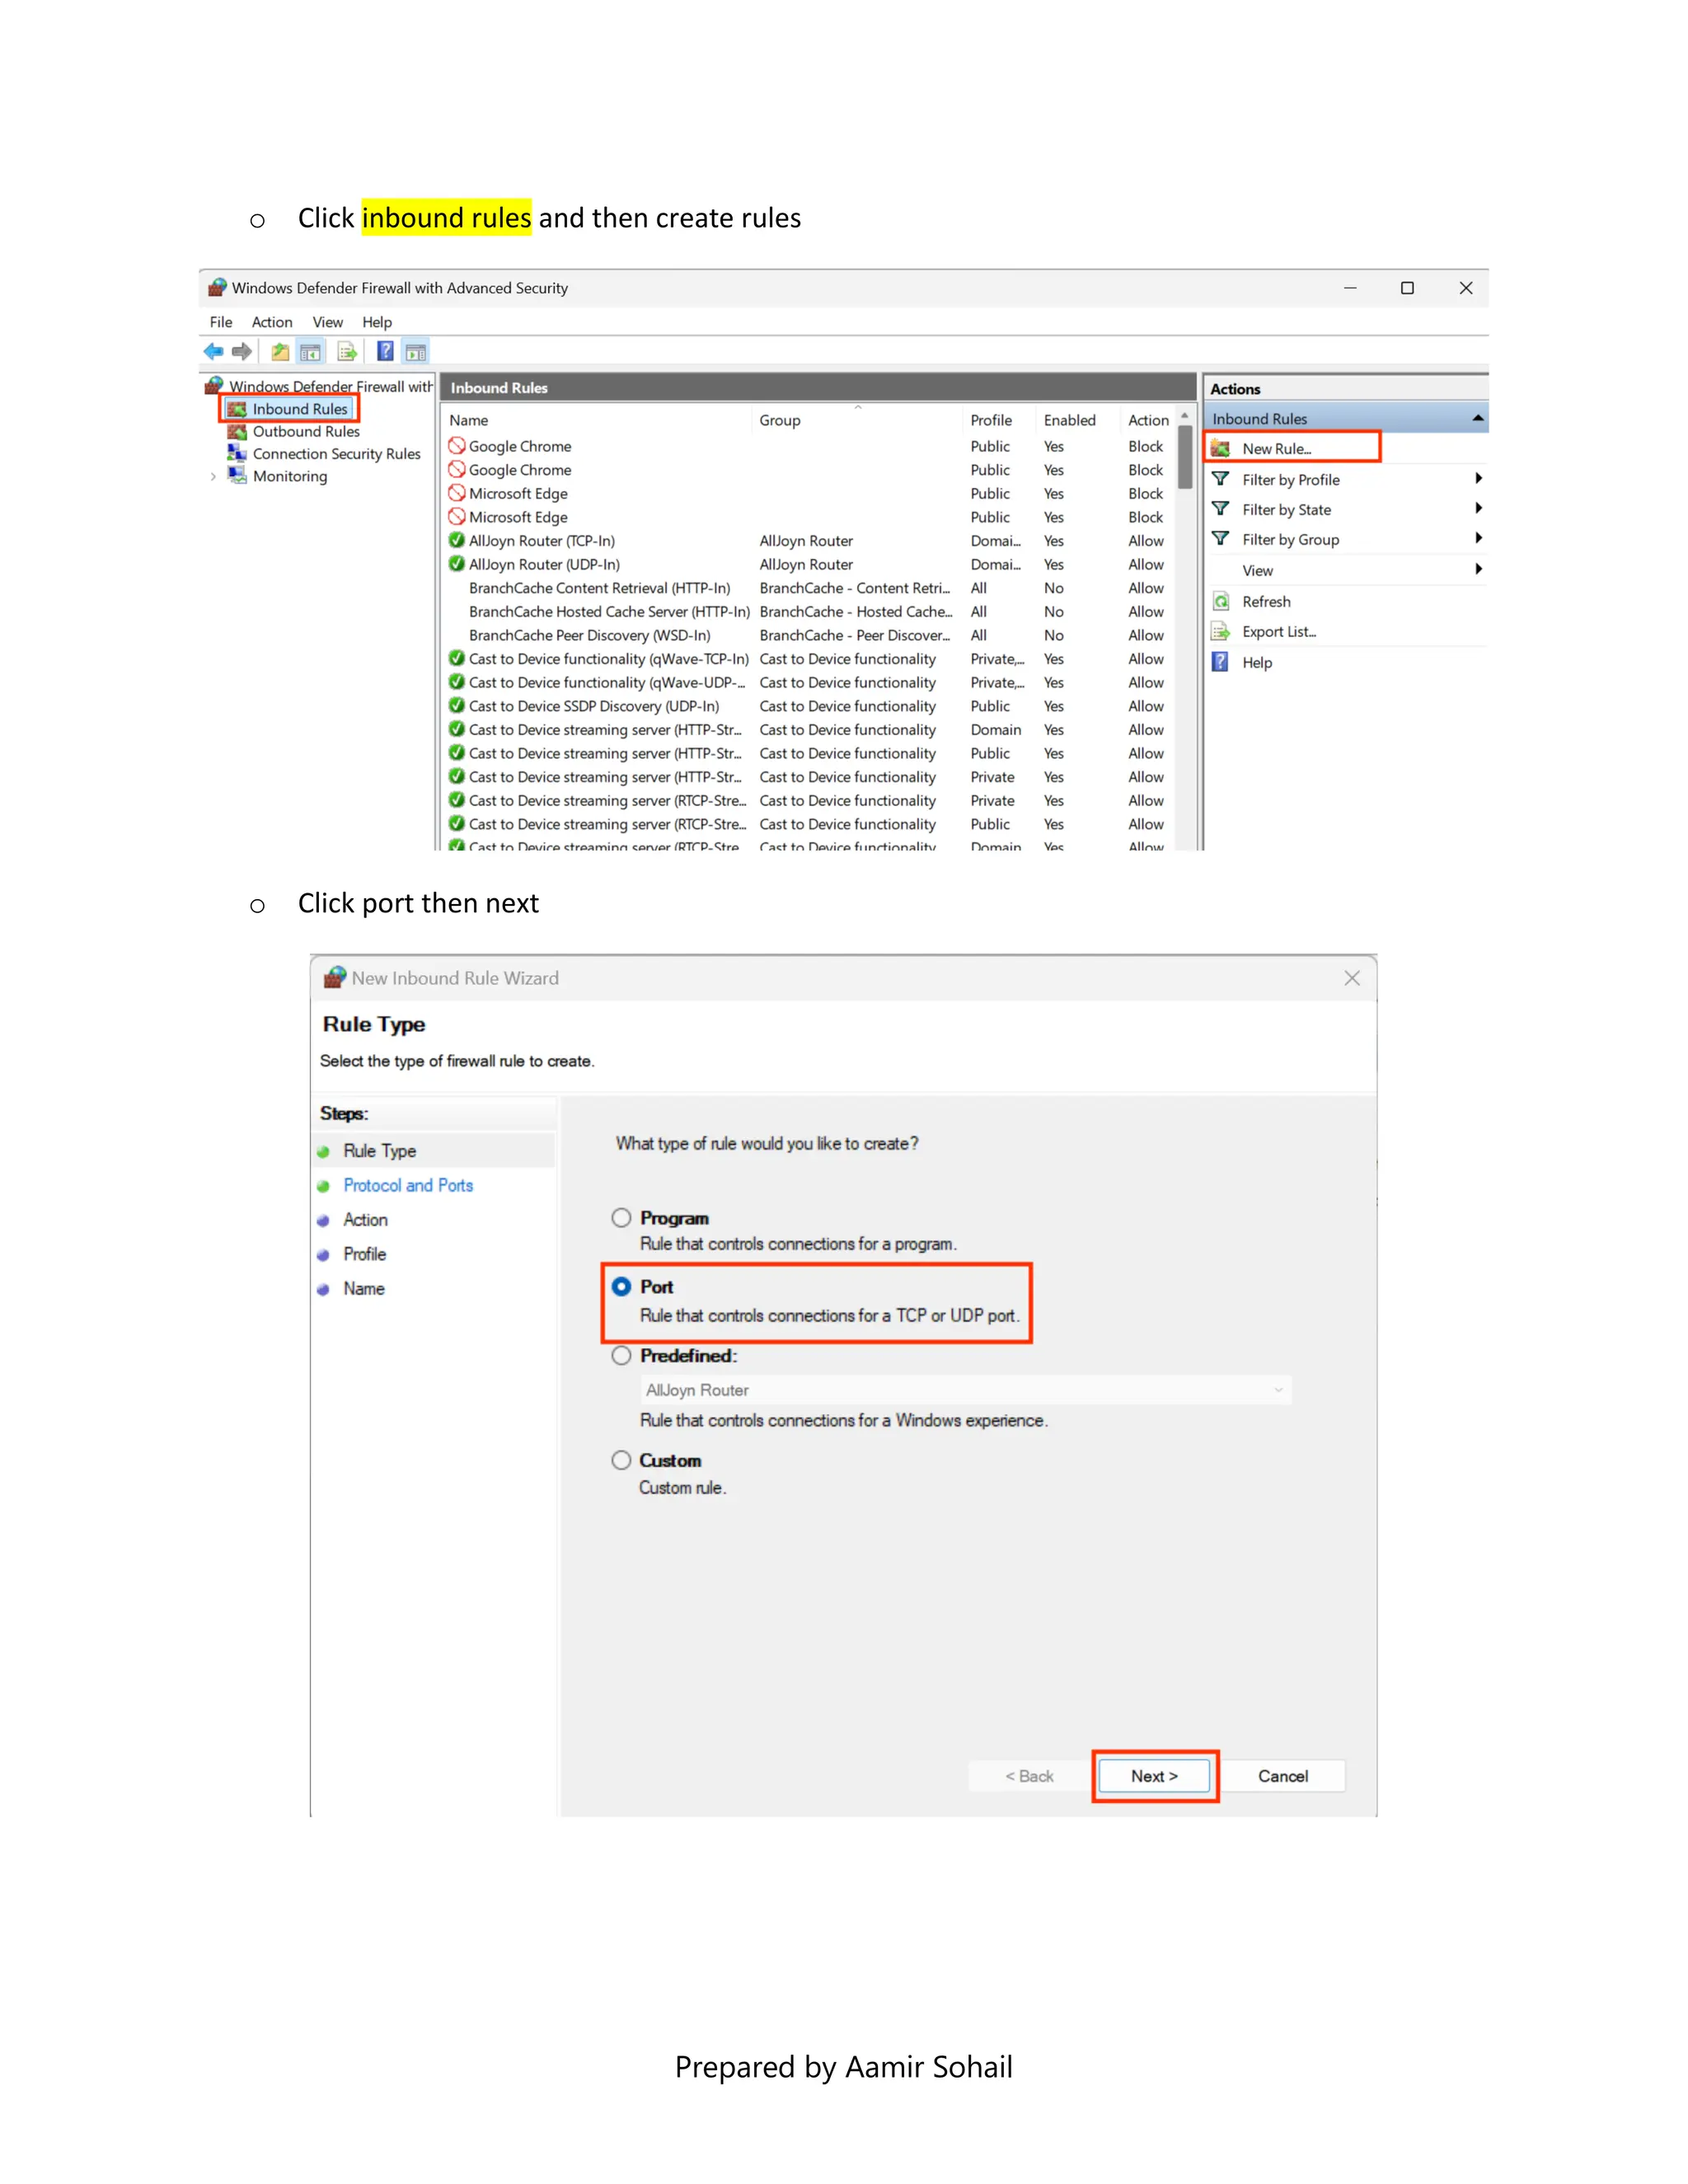Click the Cancel button in wizard
This screenshot has width=1688, height=2184.
pyautogui.click(x=1283, y=1776)
